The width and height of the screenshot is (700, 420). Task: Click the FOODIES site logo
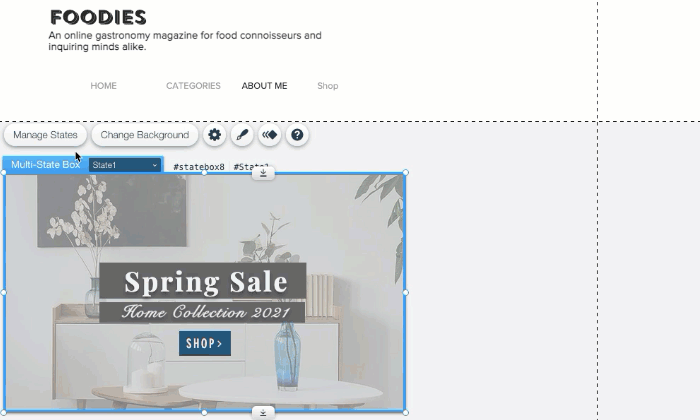point(98,17)
